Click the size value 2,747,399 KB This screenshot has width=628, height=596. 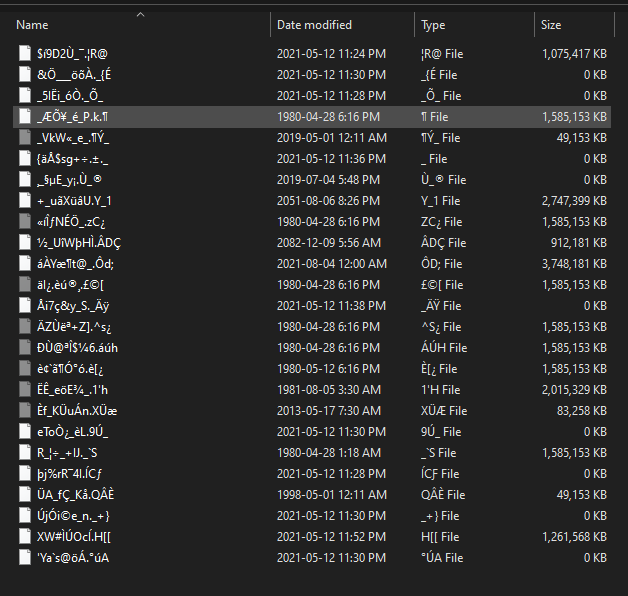pyautogui.click(x=574, y=201)
